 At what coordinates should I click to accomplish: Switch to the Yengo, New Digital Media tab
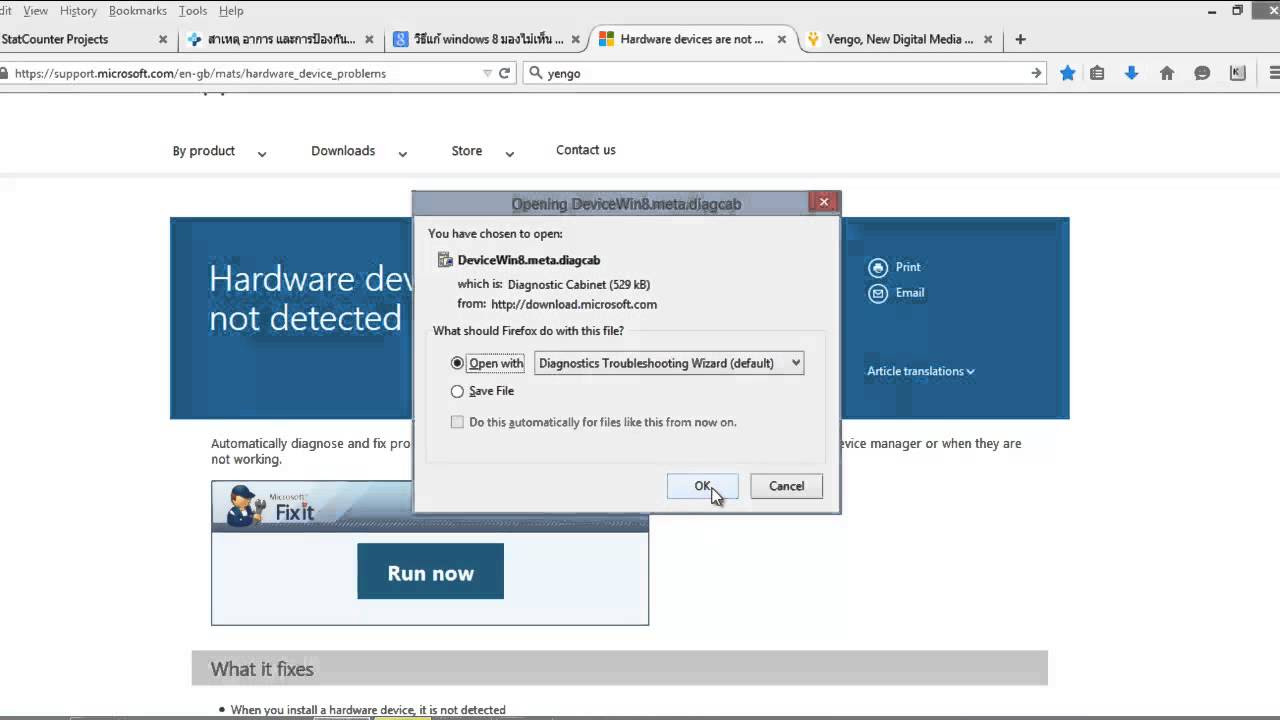[x=899, y=39]
